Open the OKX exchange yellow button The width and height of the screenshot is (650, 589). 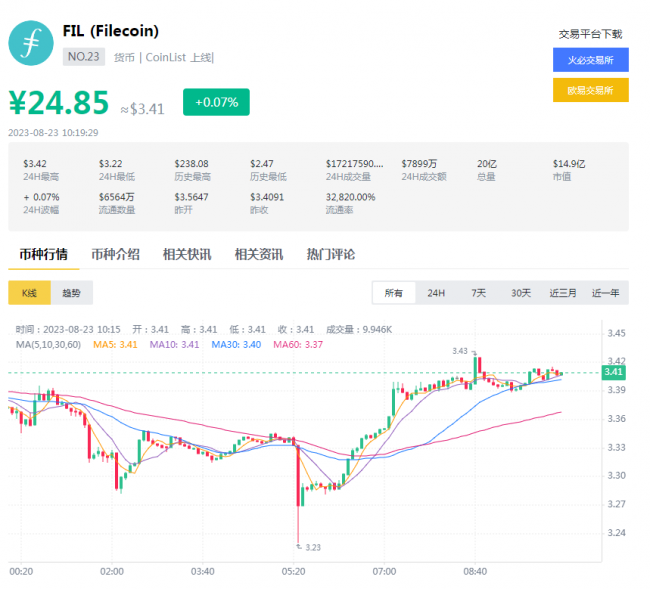point(590,90)
